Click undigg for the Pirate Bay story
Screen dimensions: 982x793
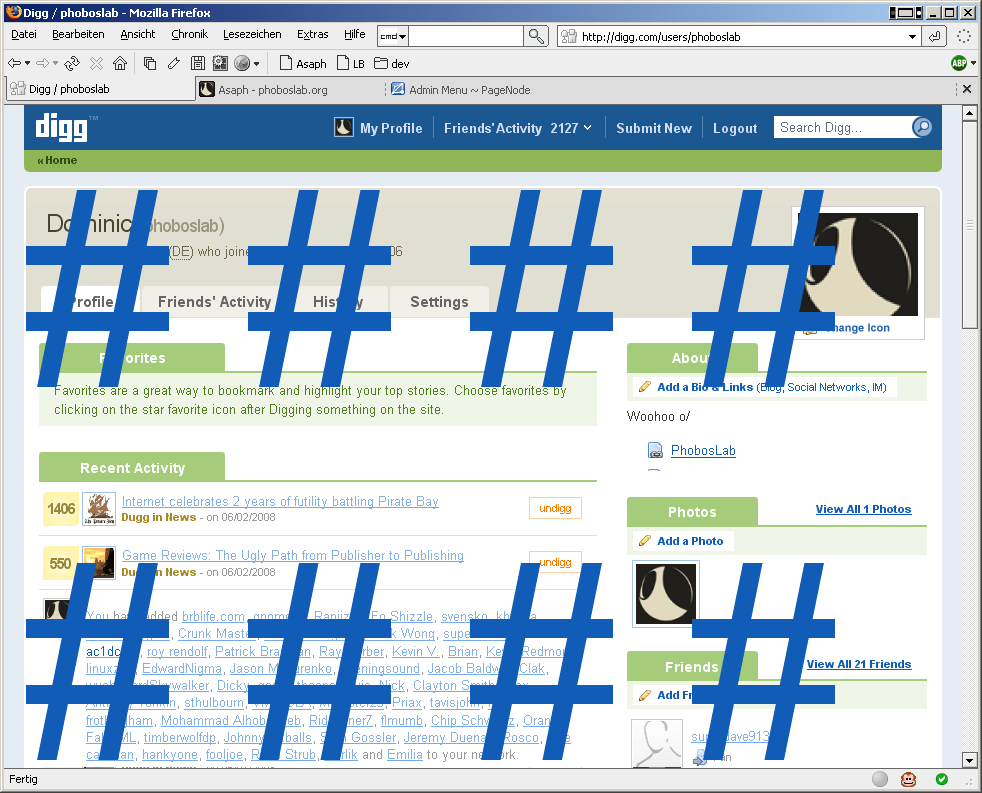pyautogui.click(x=555, y=509)
